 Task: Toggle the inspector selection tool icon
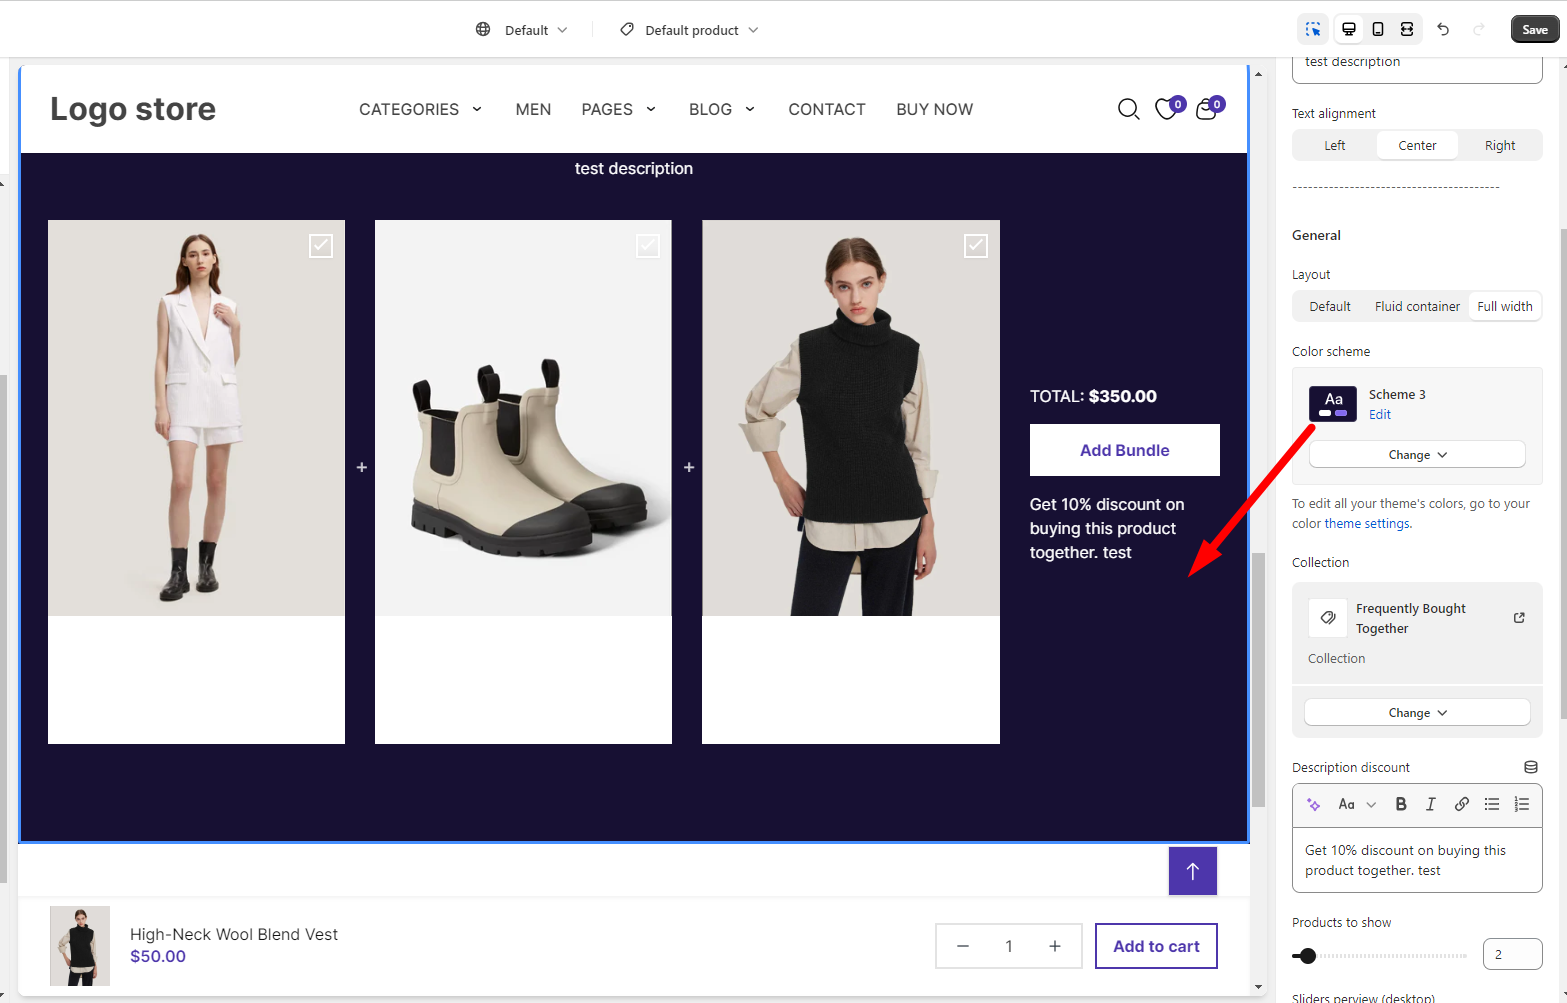[1313, 29]
